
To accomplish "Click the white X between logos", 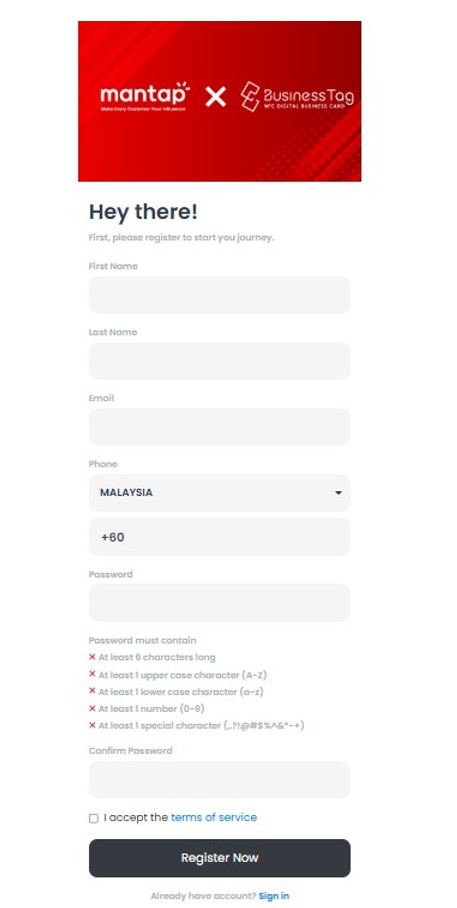I will (x=215, y=97).
